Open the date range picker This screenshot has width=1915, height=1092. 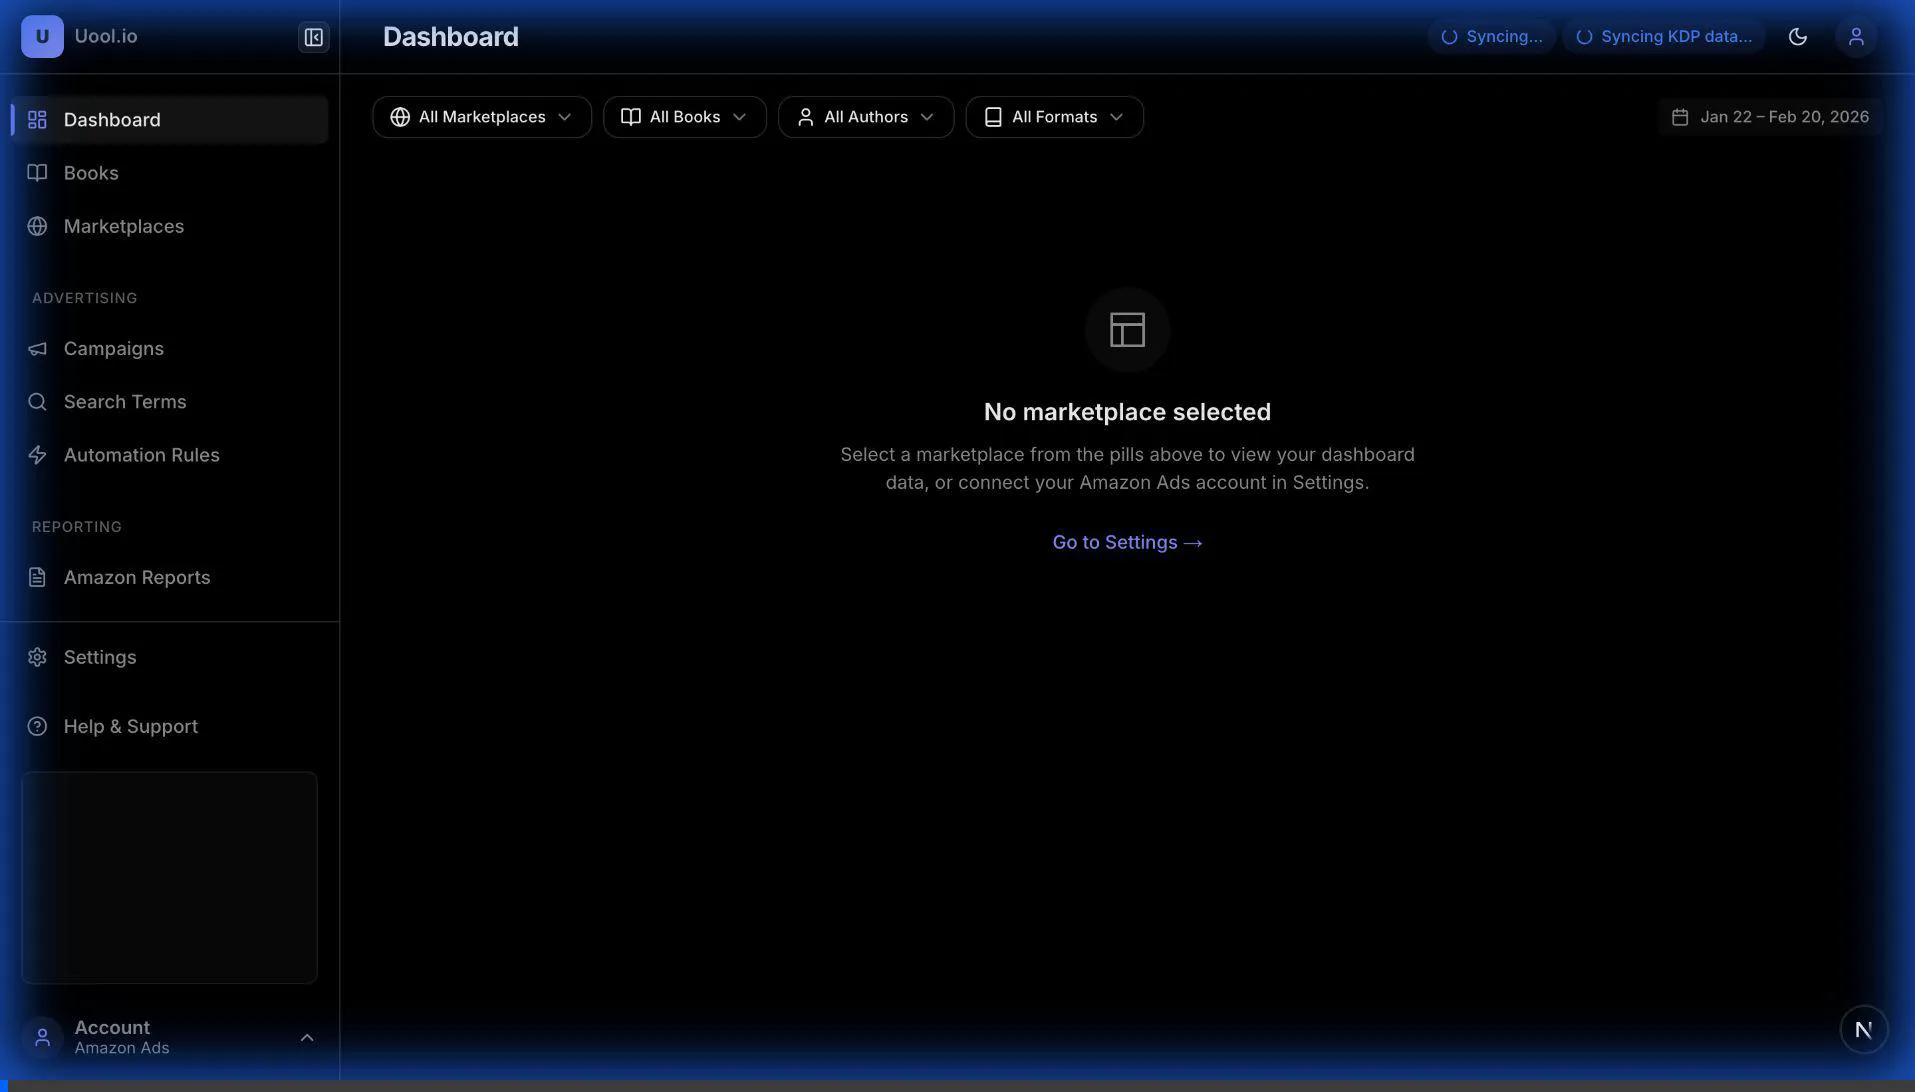pyautogui.click(x=1769, y=117)
